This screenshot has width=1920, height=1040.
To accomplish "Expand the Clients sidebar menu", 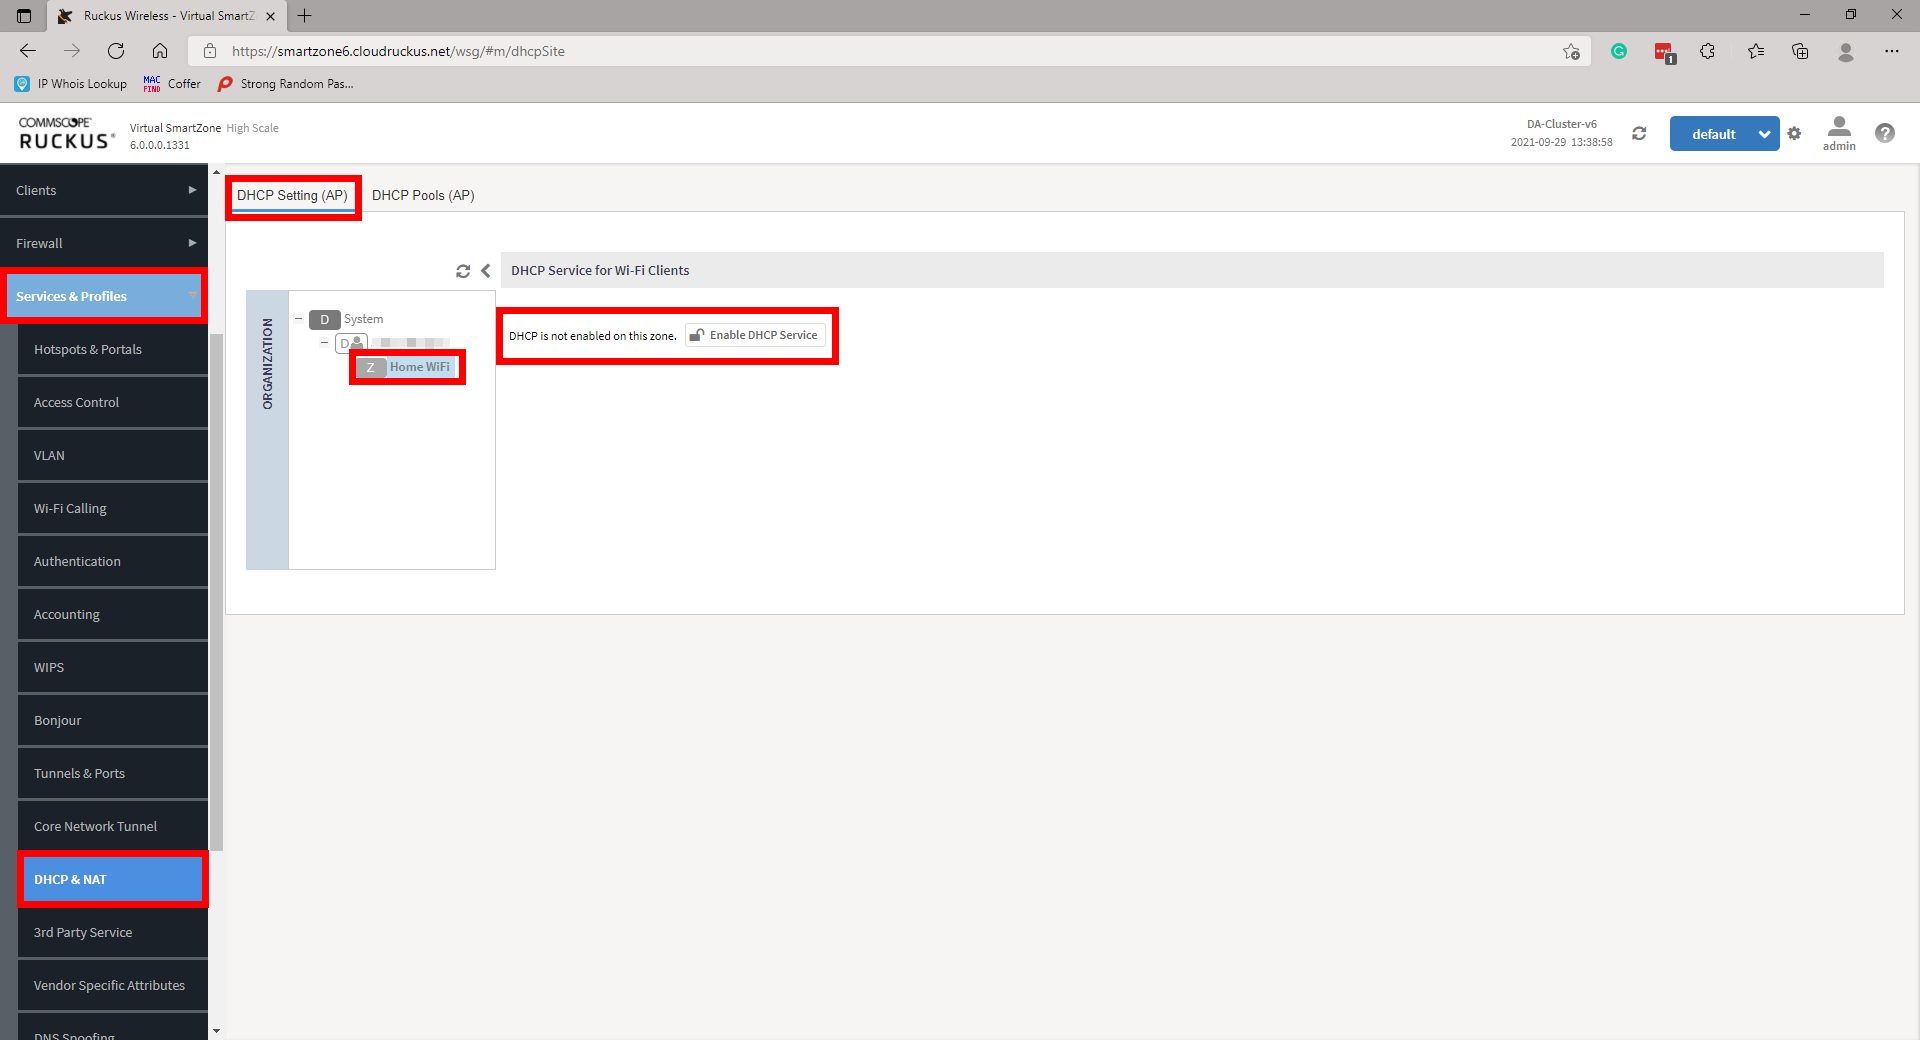I will (x=104, y=190).
